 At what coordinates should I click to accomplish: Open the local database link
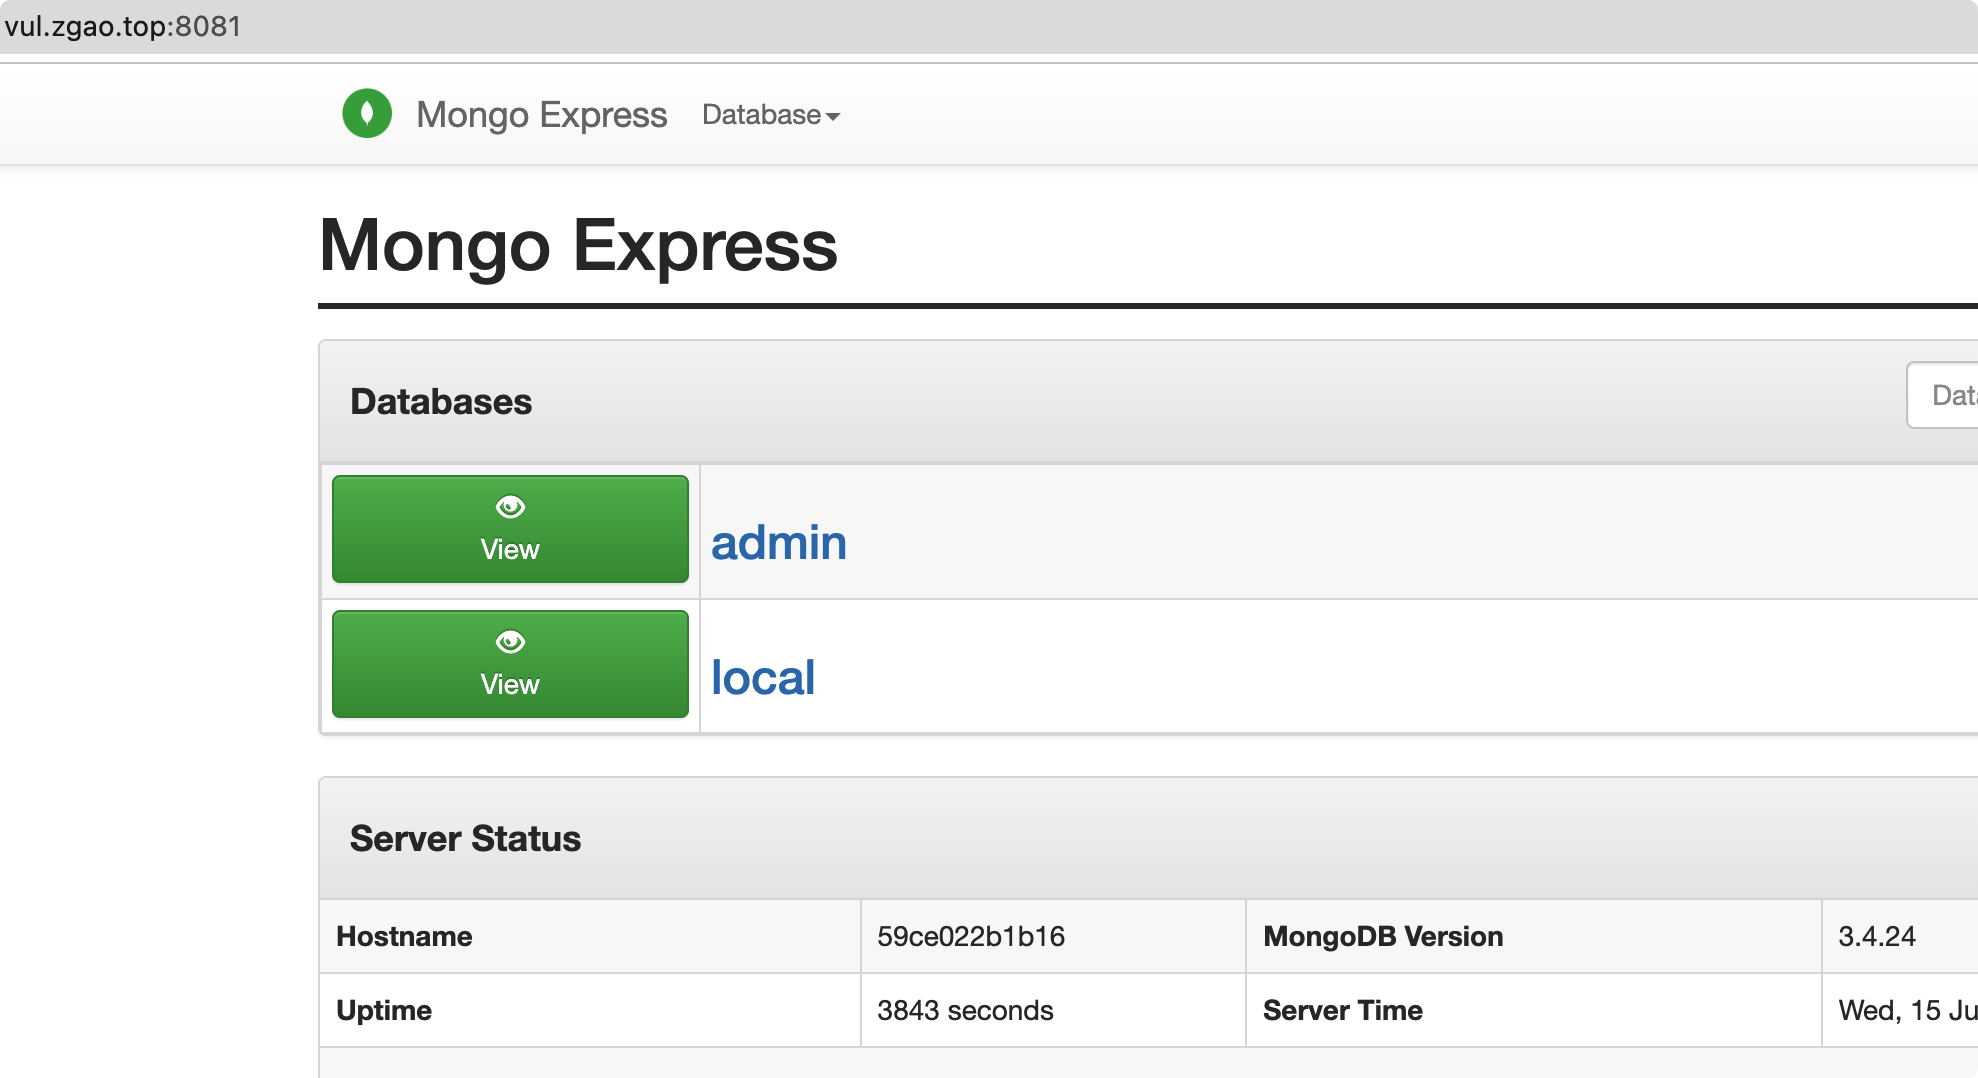pyautogui.click(x=763, y=677)
